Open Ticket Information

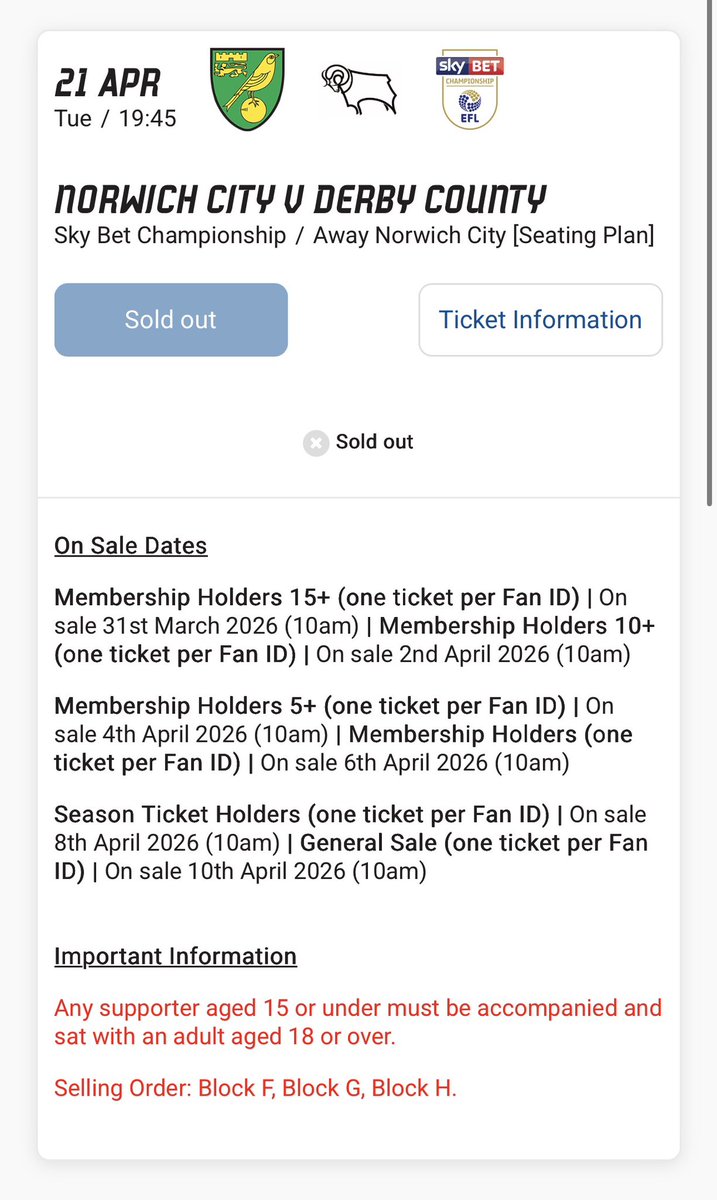540,320
